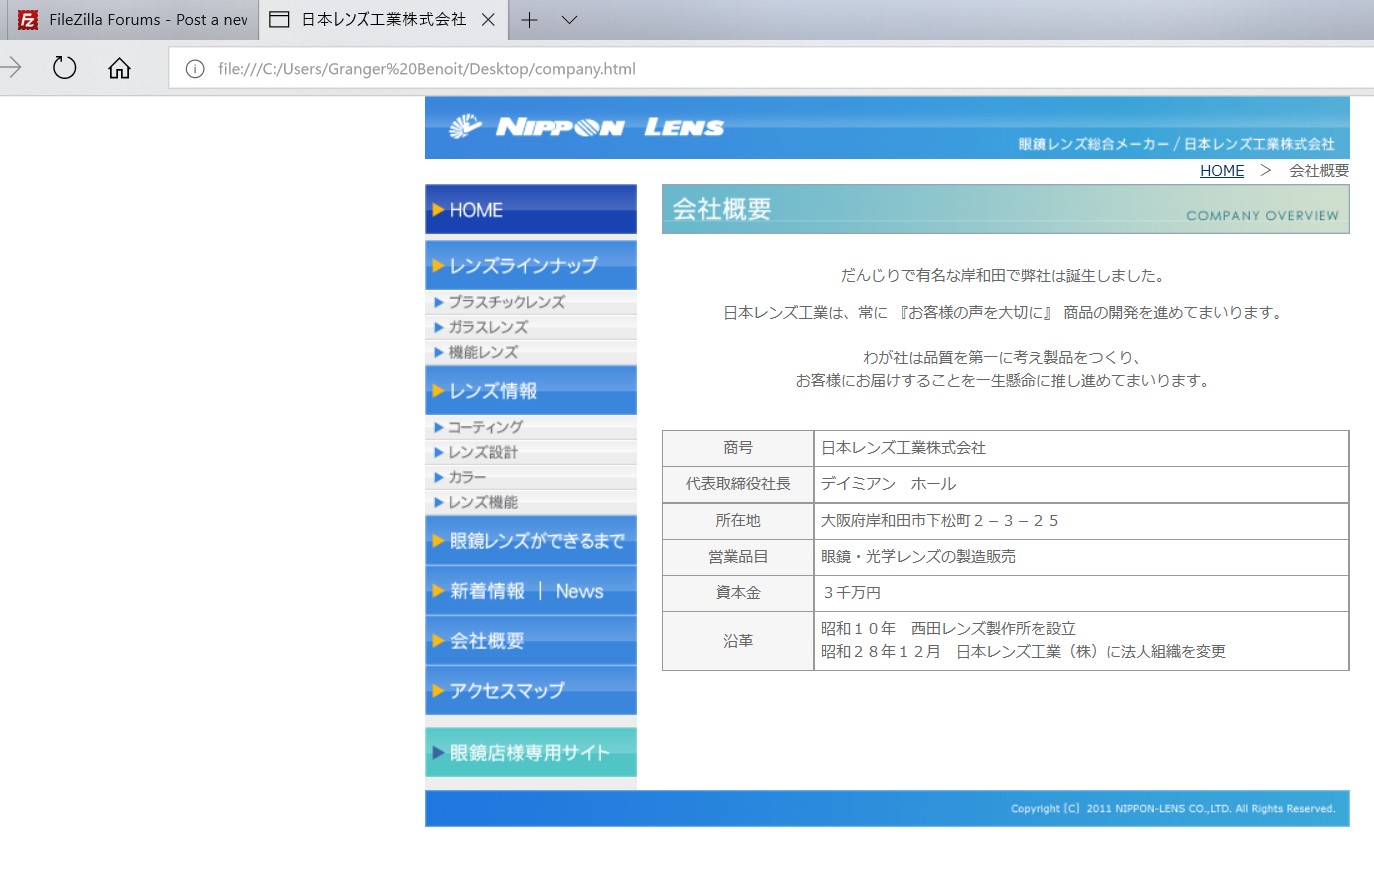
Task: Open the プラスチックレンズ submenu link
Action: (x=531, y=302)
